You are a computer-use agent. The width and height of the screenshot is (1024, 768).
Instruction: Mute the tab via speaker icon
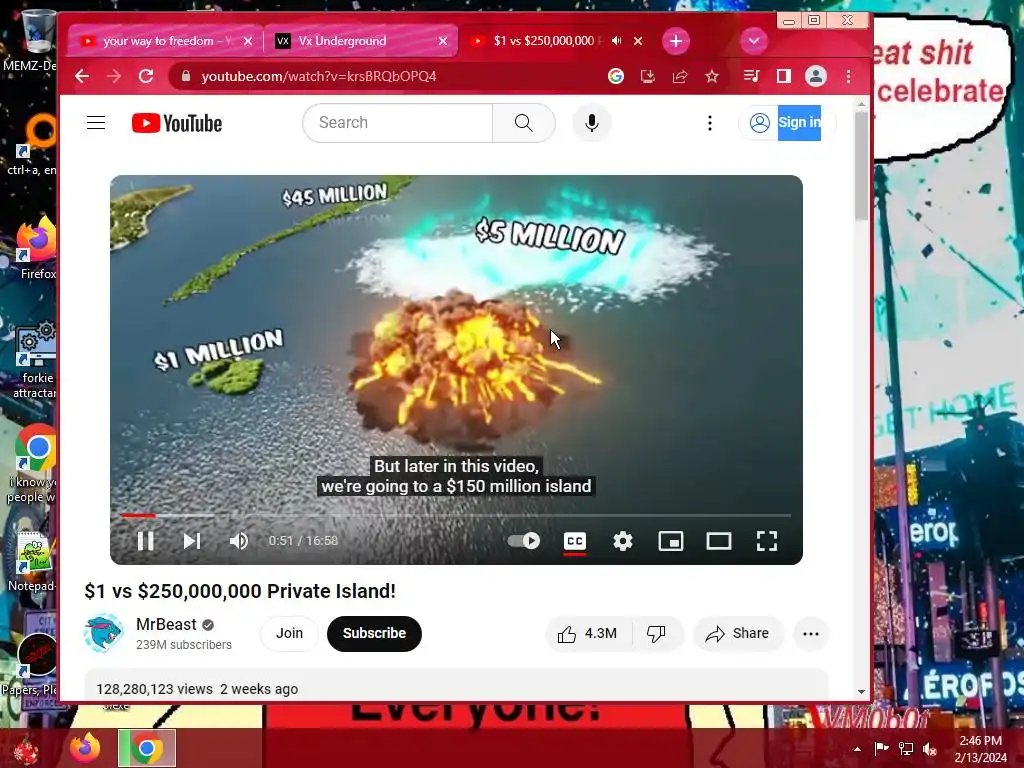pyautogui.click(x=616, y=41)
